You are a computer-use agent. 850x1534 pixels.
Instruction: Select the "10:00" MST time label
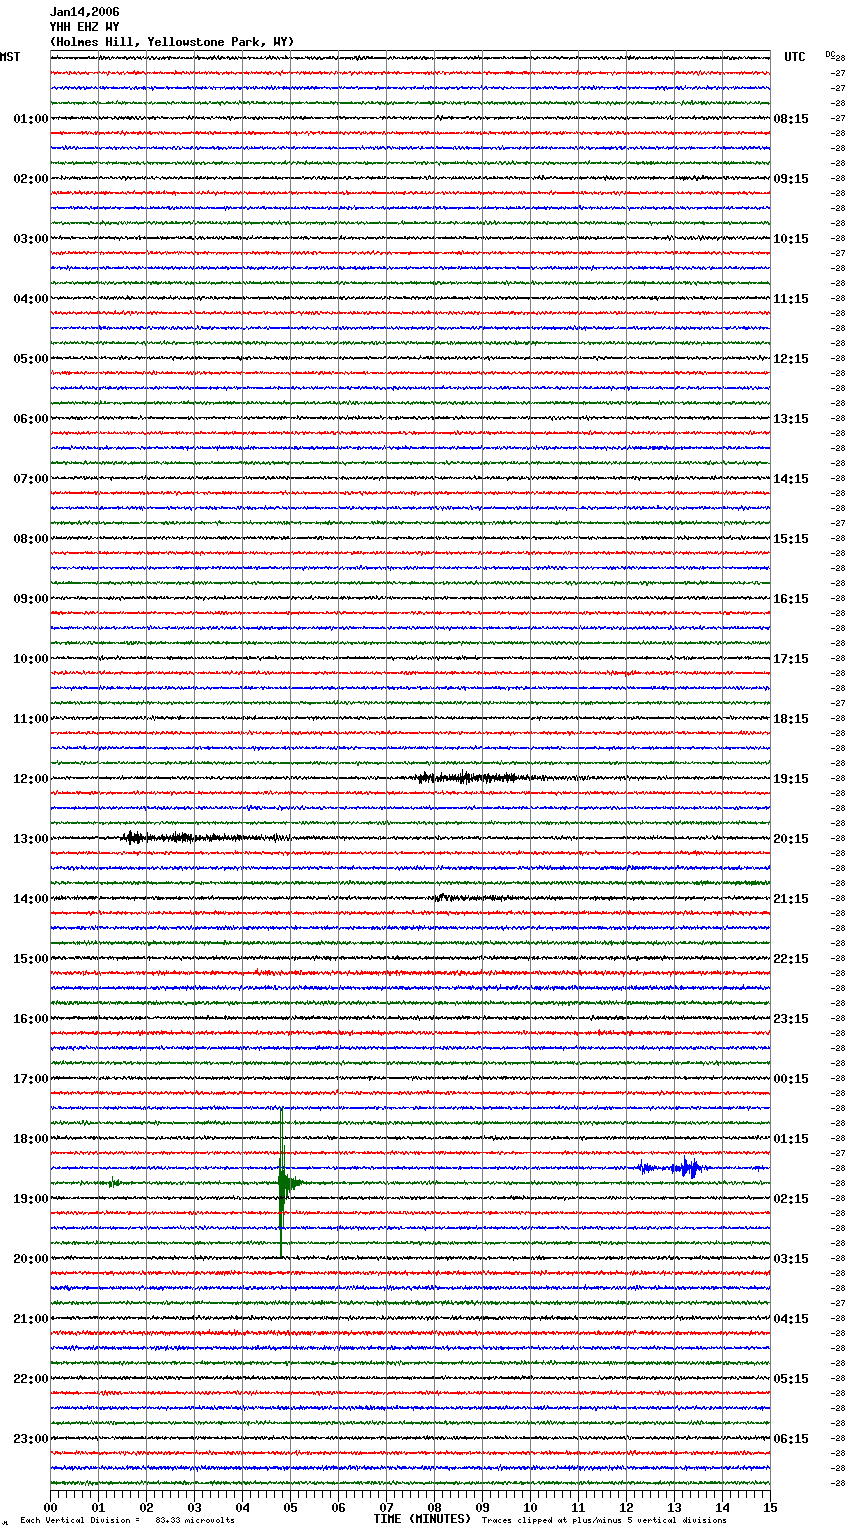click(31, 659)
